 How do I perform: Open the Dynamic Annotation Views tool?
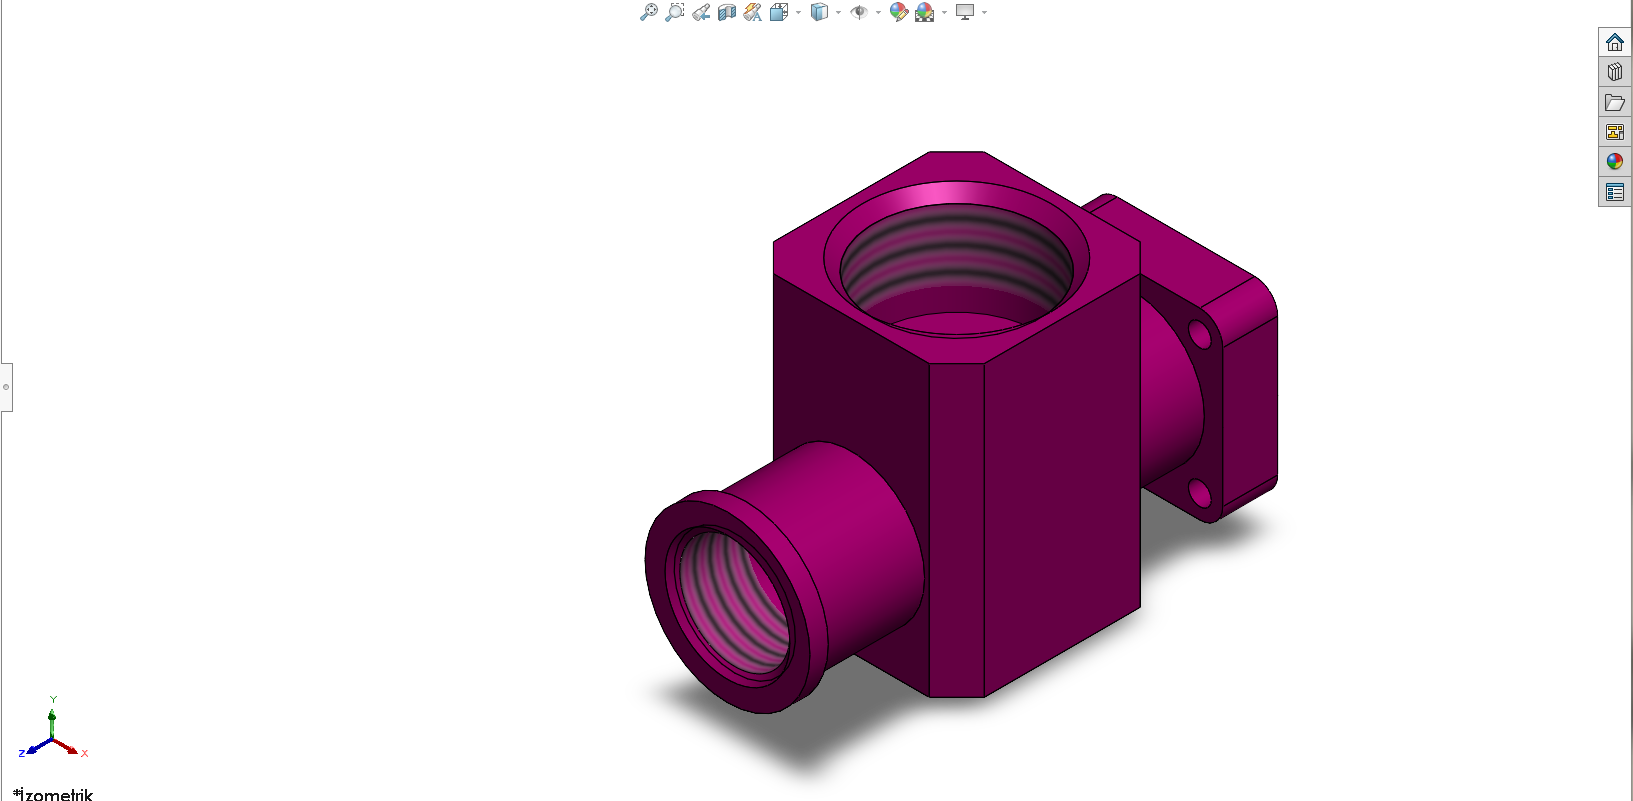753,12
